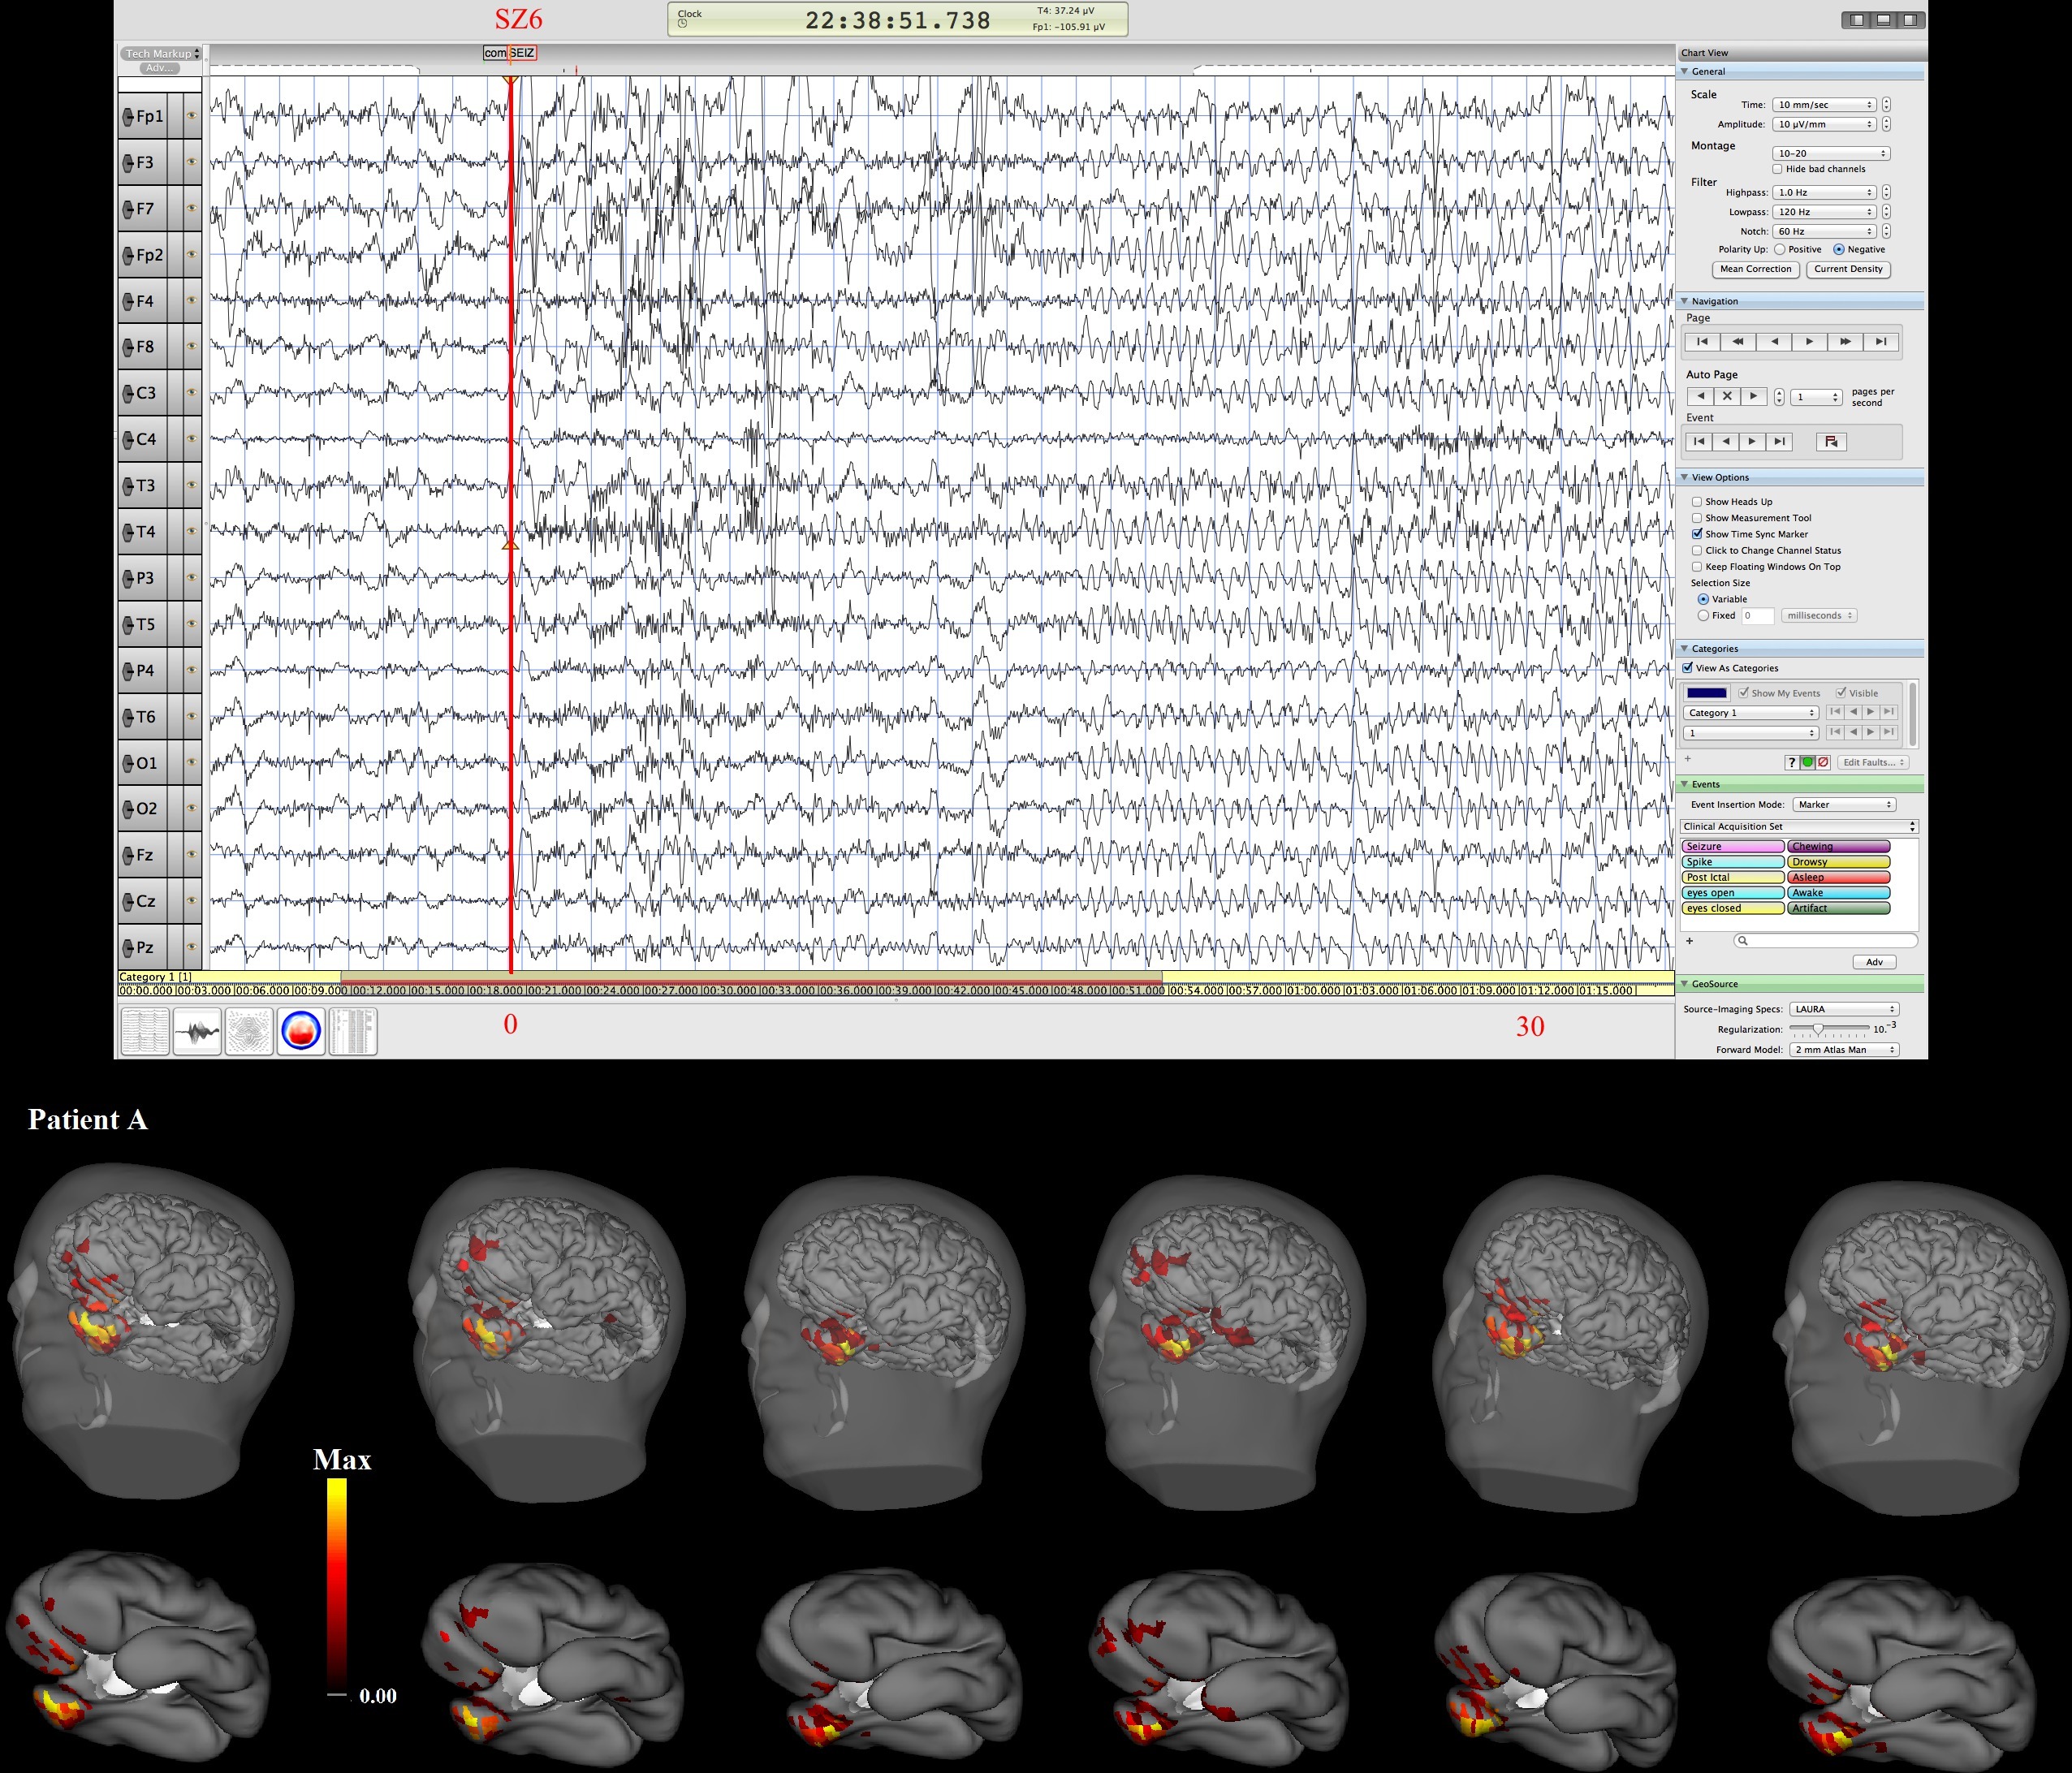Go to the last page in Navigation

coord(1881,342)
